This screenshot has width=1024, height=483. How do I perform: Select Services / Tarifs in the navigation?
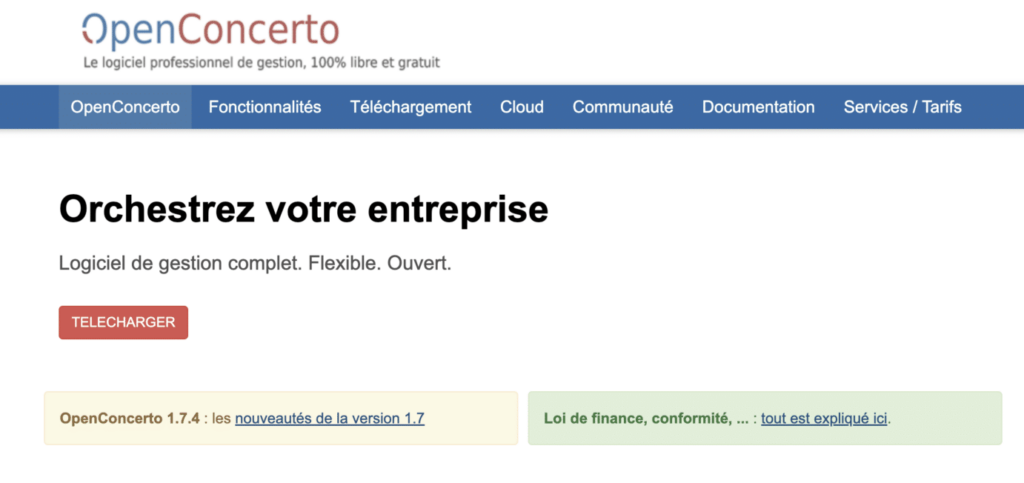tap(902, 107)
